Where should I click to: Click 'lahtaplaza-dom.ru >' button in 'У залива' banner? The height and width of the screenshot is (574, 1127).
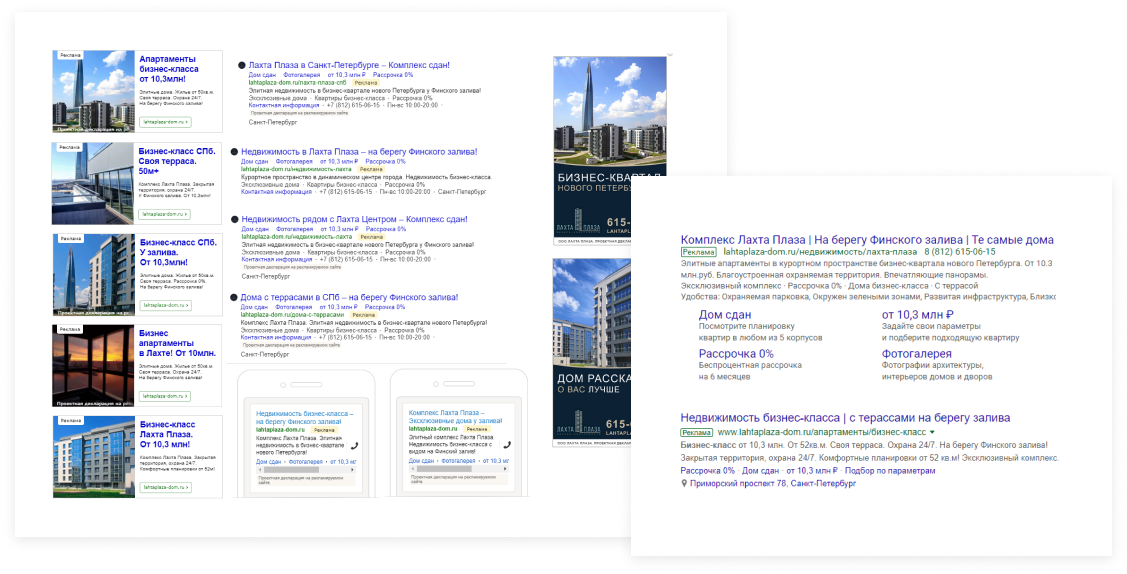pos(165,305)
